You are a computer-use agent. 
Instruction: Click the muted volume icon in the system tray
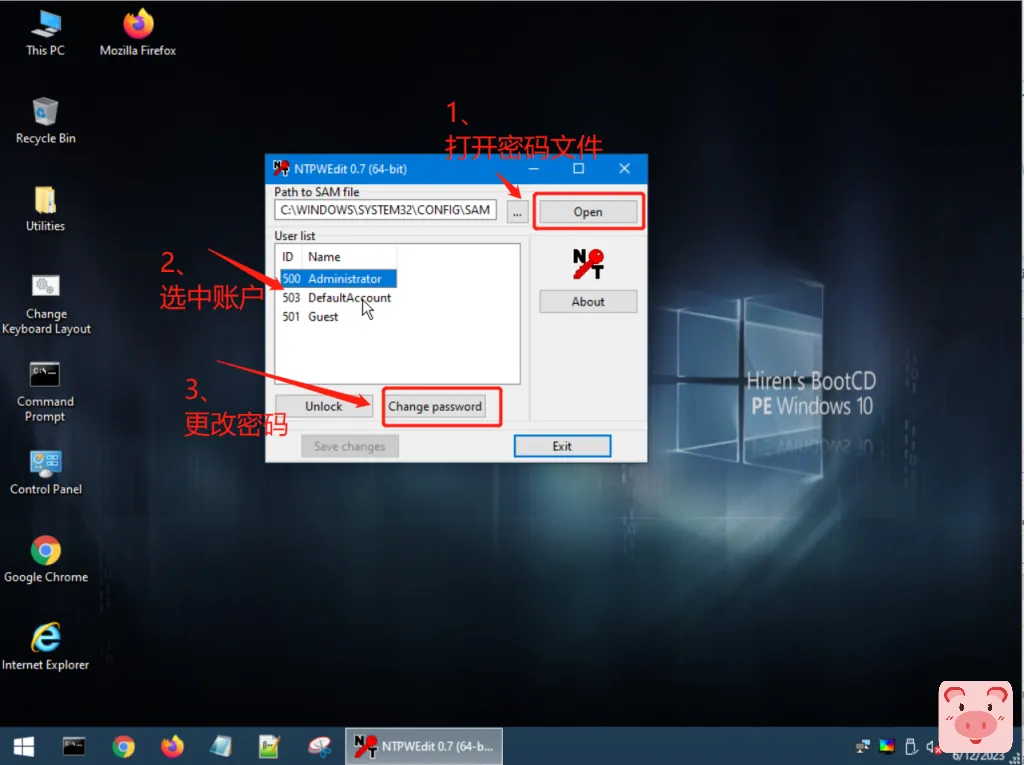[933, 746]
